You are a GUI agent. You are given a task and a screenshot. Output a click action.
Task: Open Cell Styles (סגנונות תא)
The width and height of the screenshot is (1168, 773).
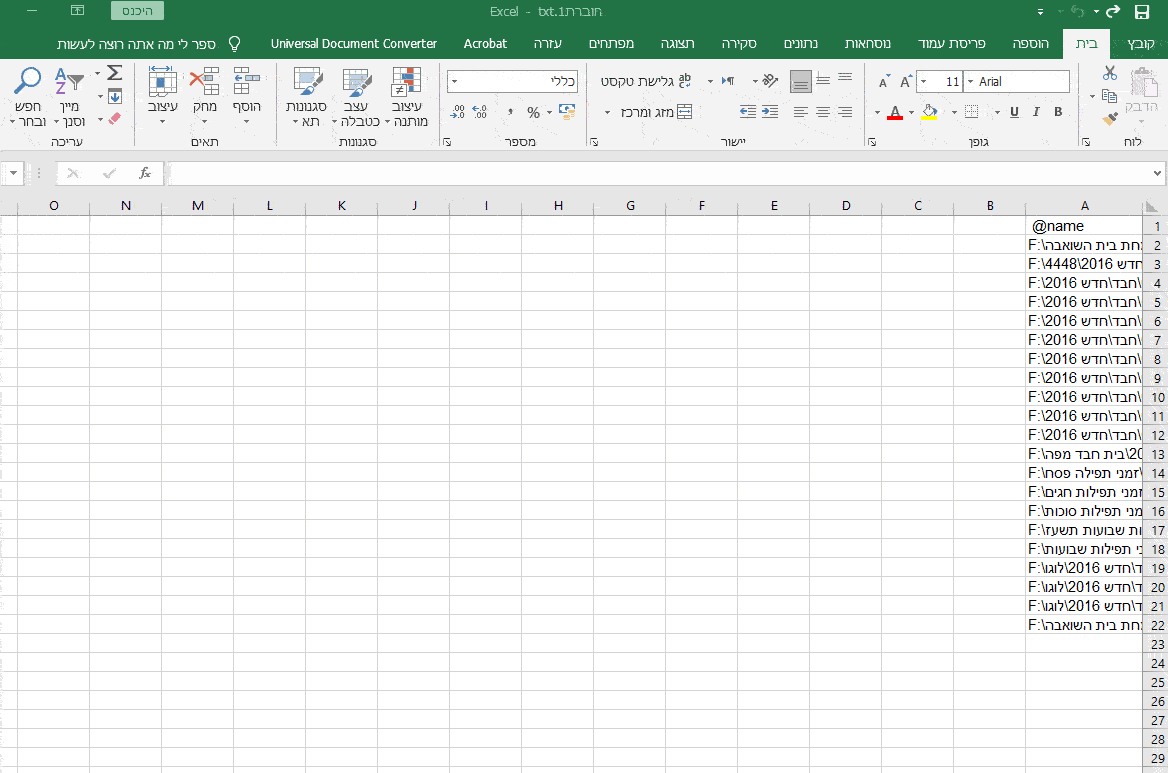(x=307, y=97)
